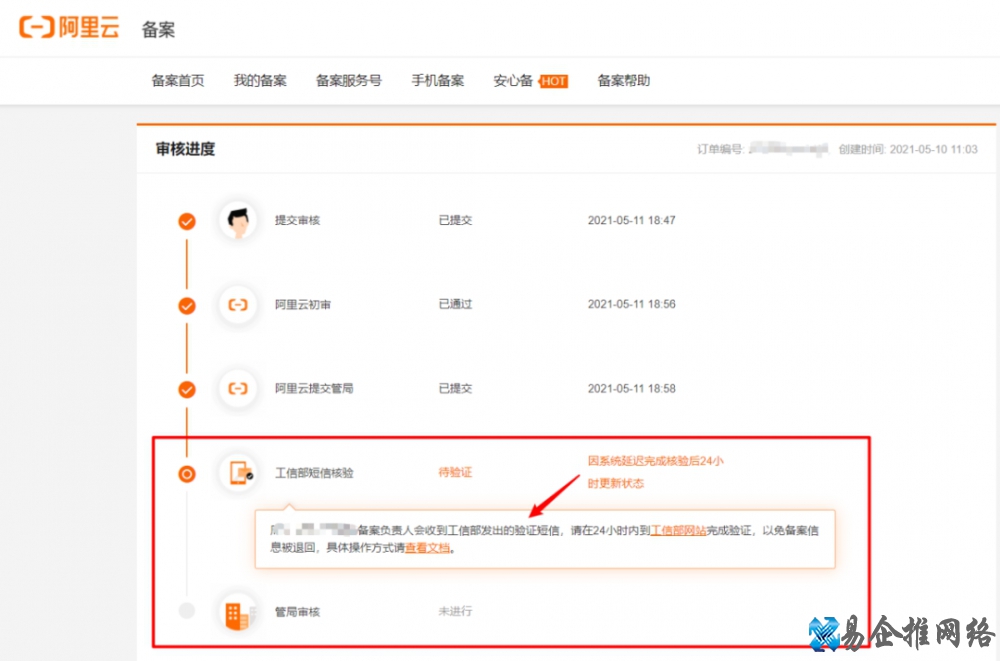Click the gray circle next to 管局审核
1000x661 pixels.
pos(186,613)
